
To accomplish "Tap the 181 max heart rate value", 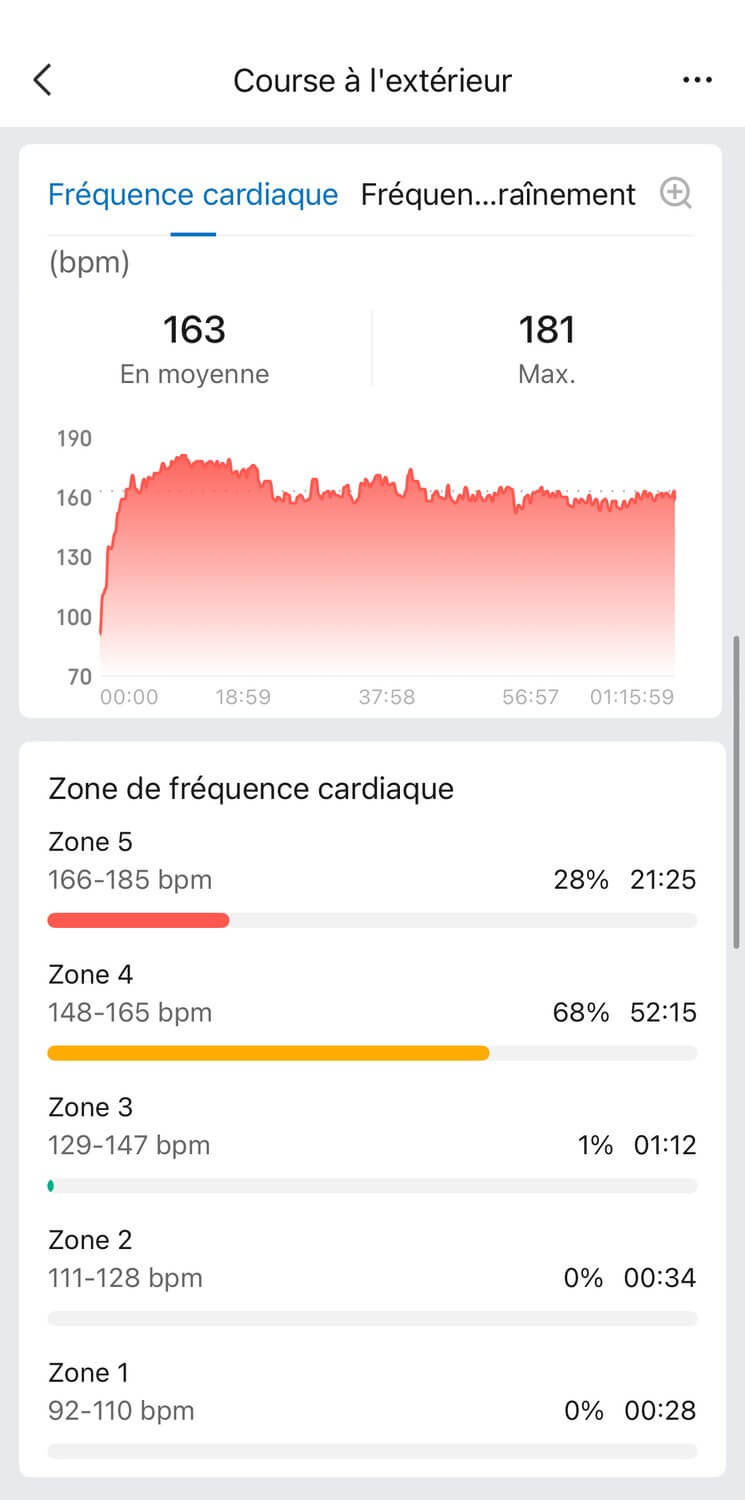I will (x=547, y=329).
